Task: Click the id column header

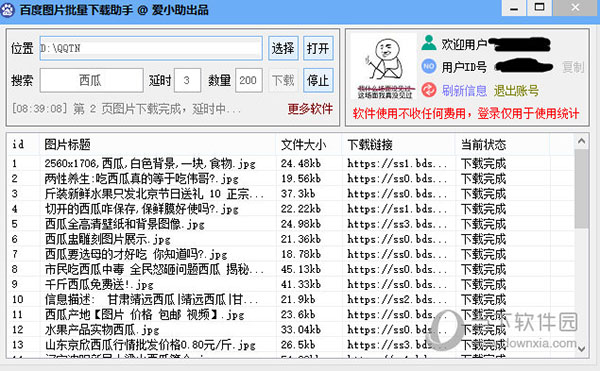Action: coord(24,145)
